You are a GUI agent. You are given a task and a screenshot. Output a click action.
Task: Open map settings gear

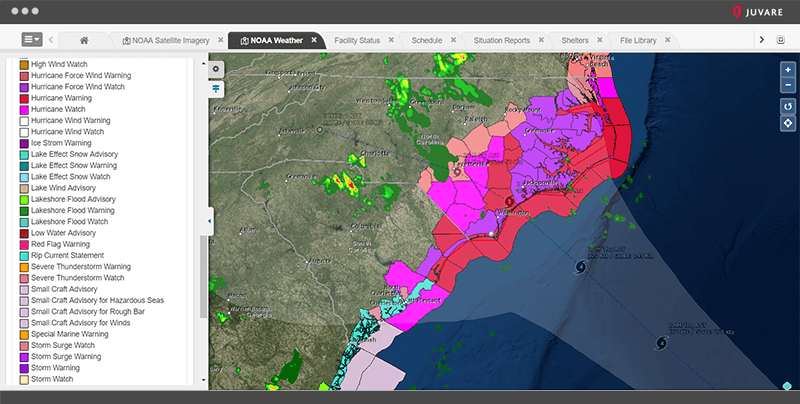coord(216,69)
